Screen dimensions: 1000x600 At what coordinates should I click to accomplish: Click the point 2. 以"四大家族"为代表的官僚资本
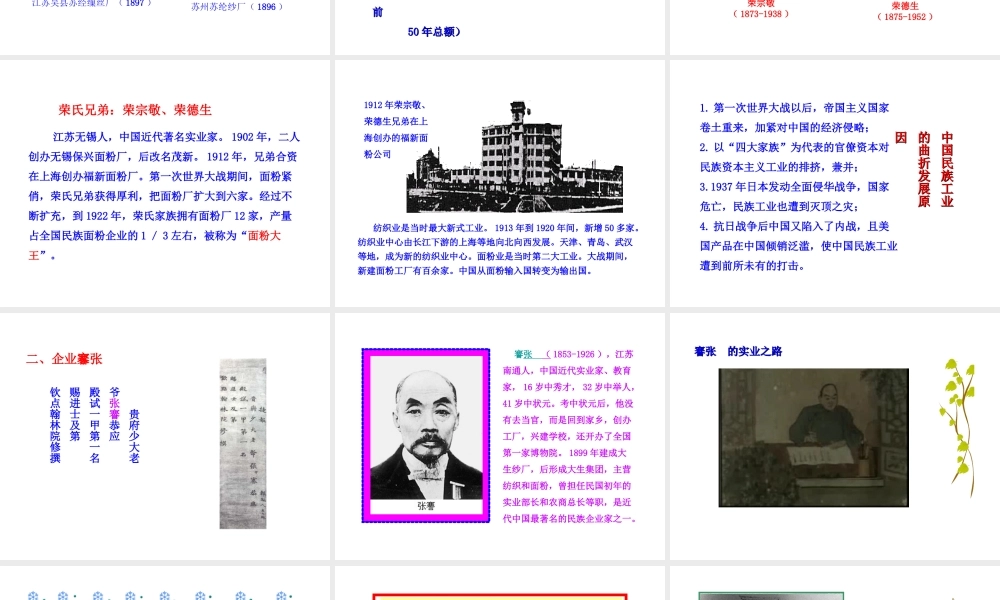point(794,157)
